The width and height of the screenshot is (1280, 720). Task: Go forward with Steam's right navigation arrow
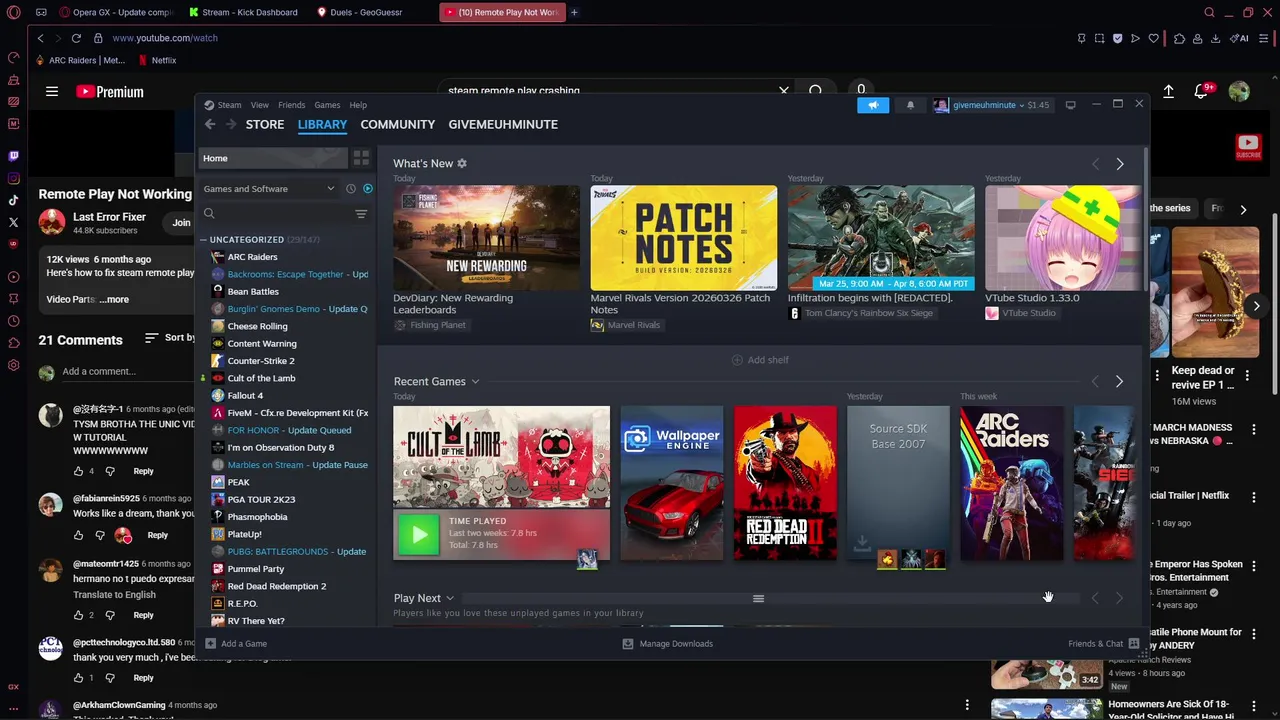231,124
